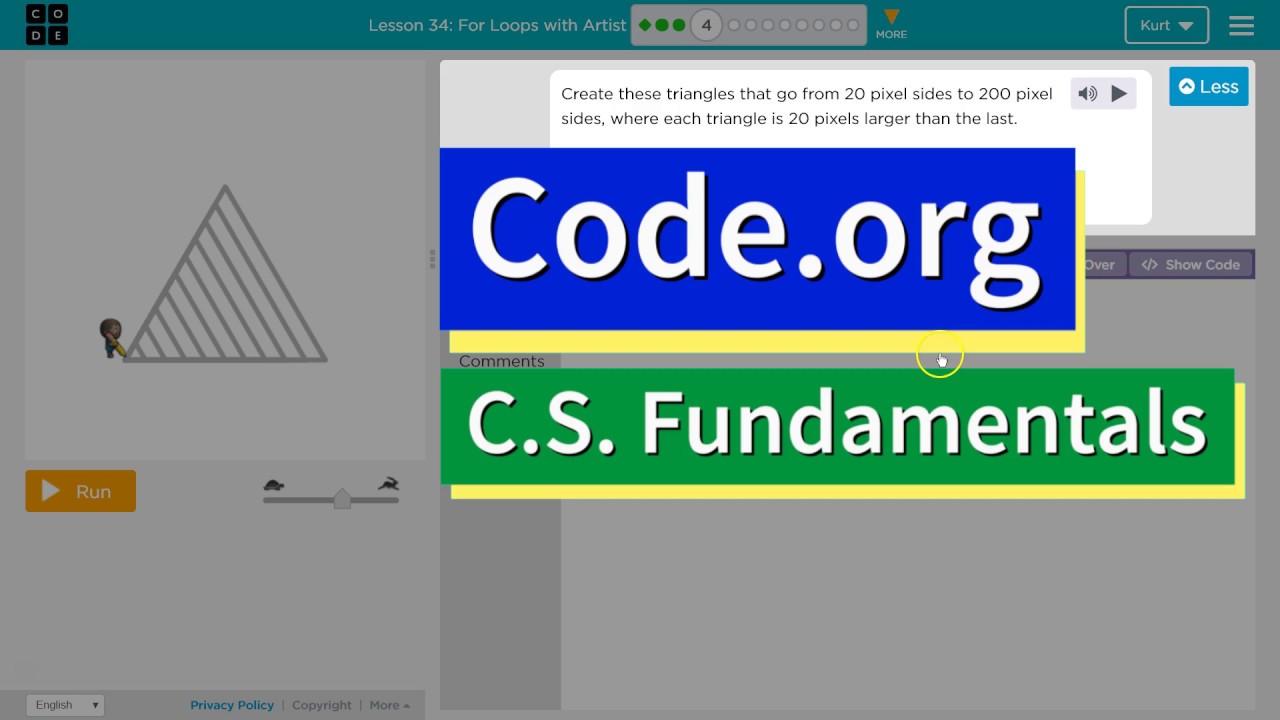Click the Show Code button
The width and height of the screenshot is (1280, 720).
1191,265
